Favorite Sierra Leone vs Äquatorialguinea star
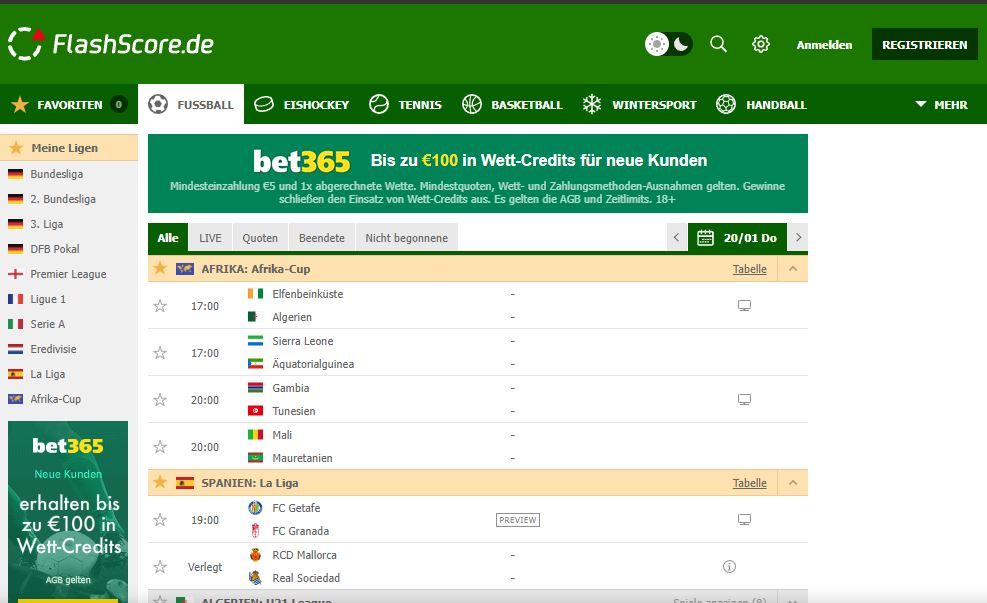The width and height of the screenshot is (987, 603). (160, 353)
